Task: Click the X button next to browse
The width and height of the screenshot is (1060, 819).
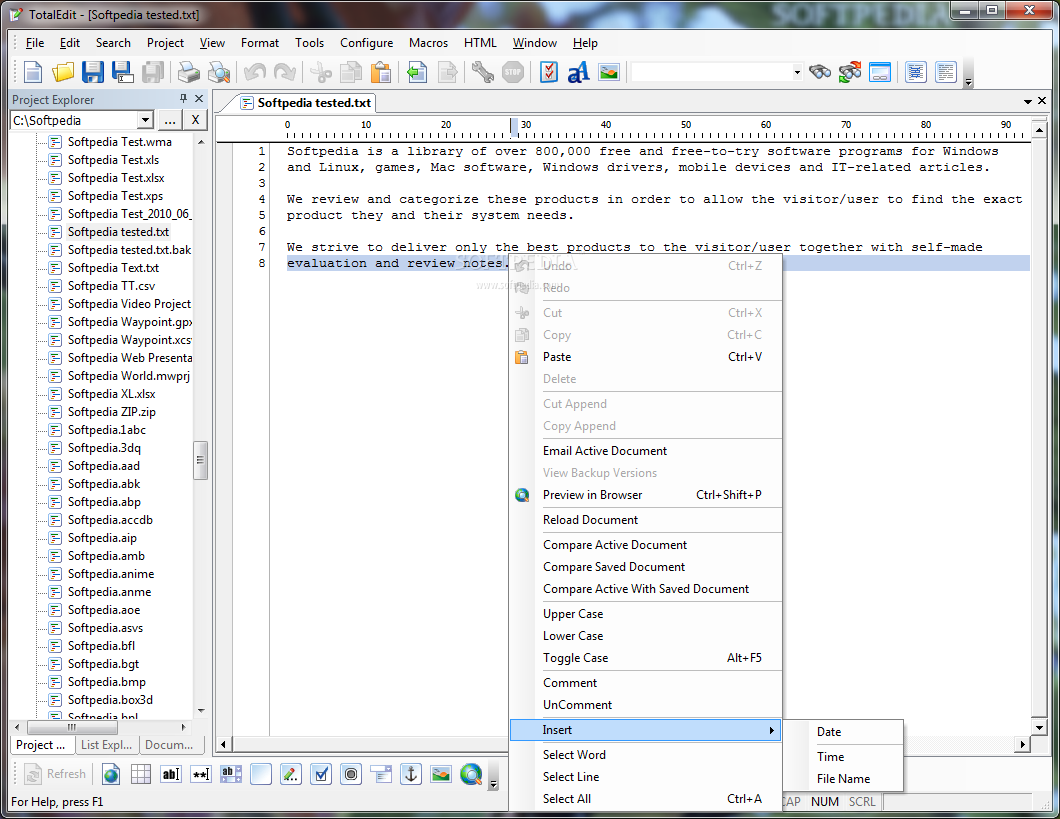Action: tap(195, 120)
